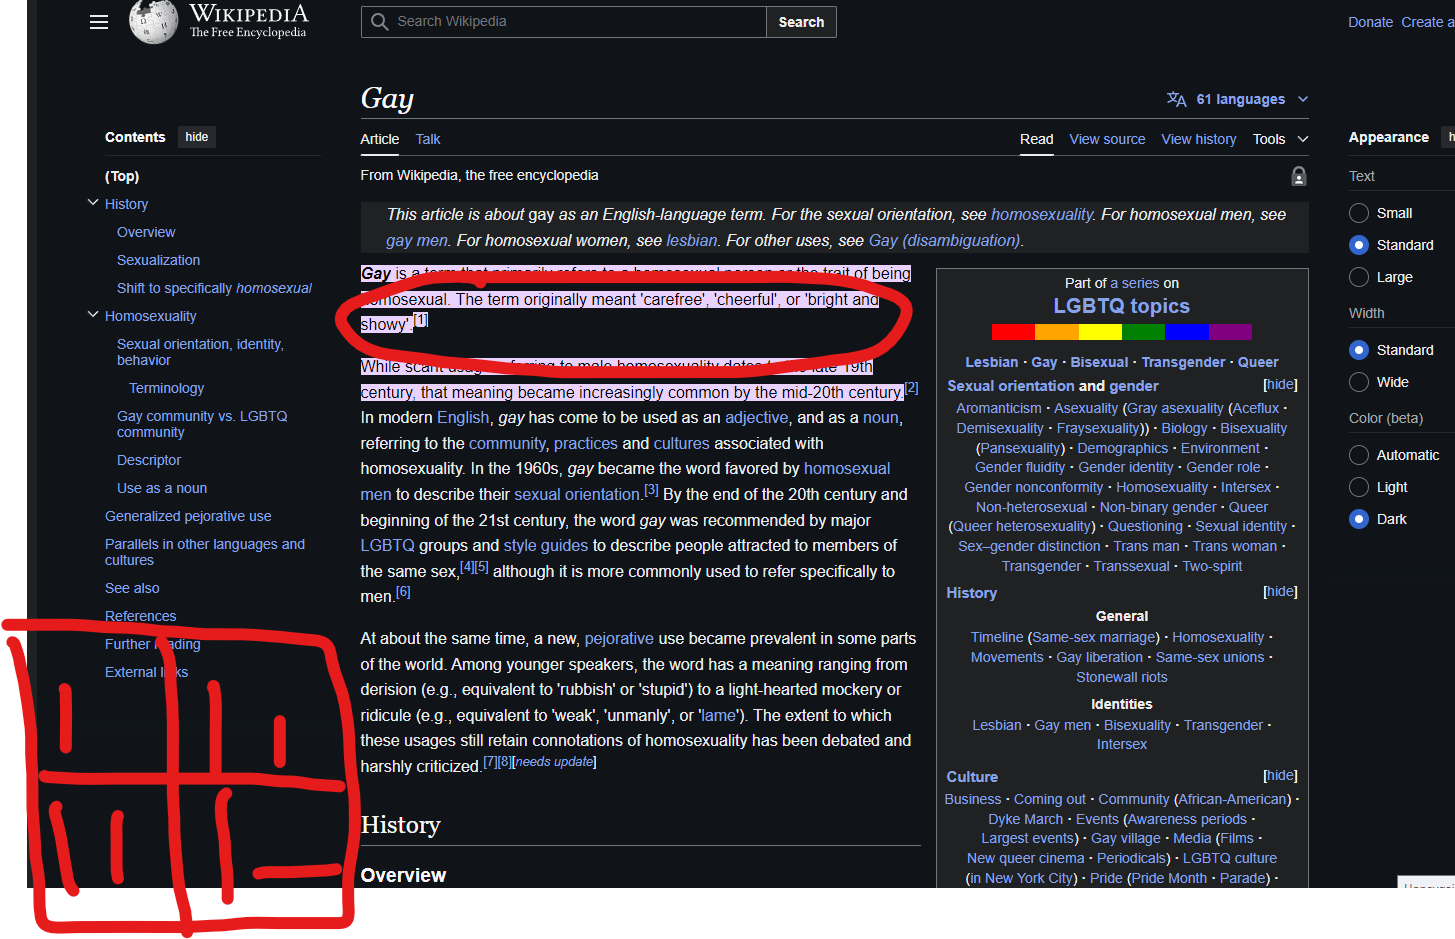Hide the History section of LGBTQ box
Screen dimensions: 1455x939
click(x=1280, y=592)
